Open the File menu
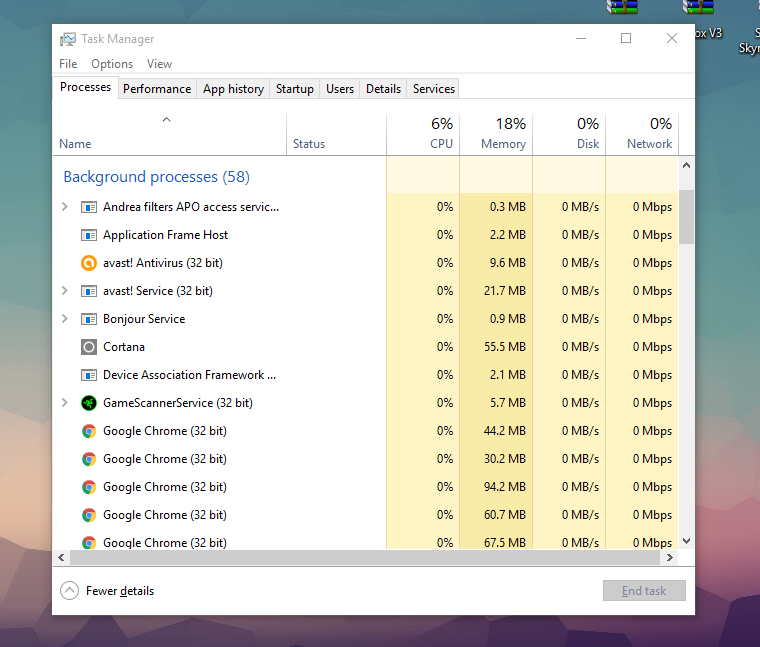The width and height of the screenshot is (760, 647). tap(68, 64)
